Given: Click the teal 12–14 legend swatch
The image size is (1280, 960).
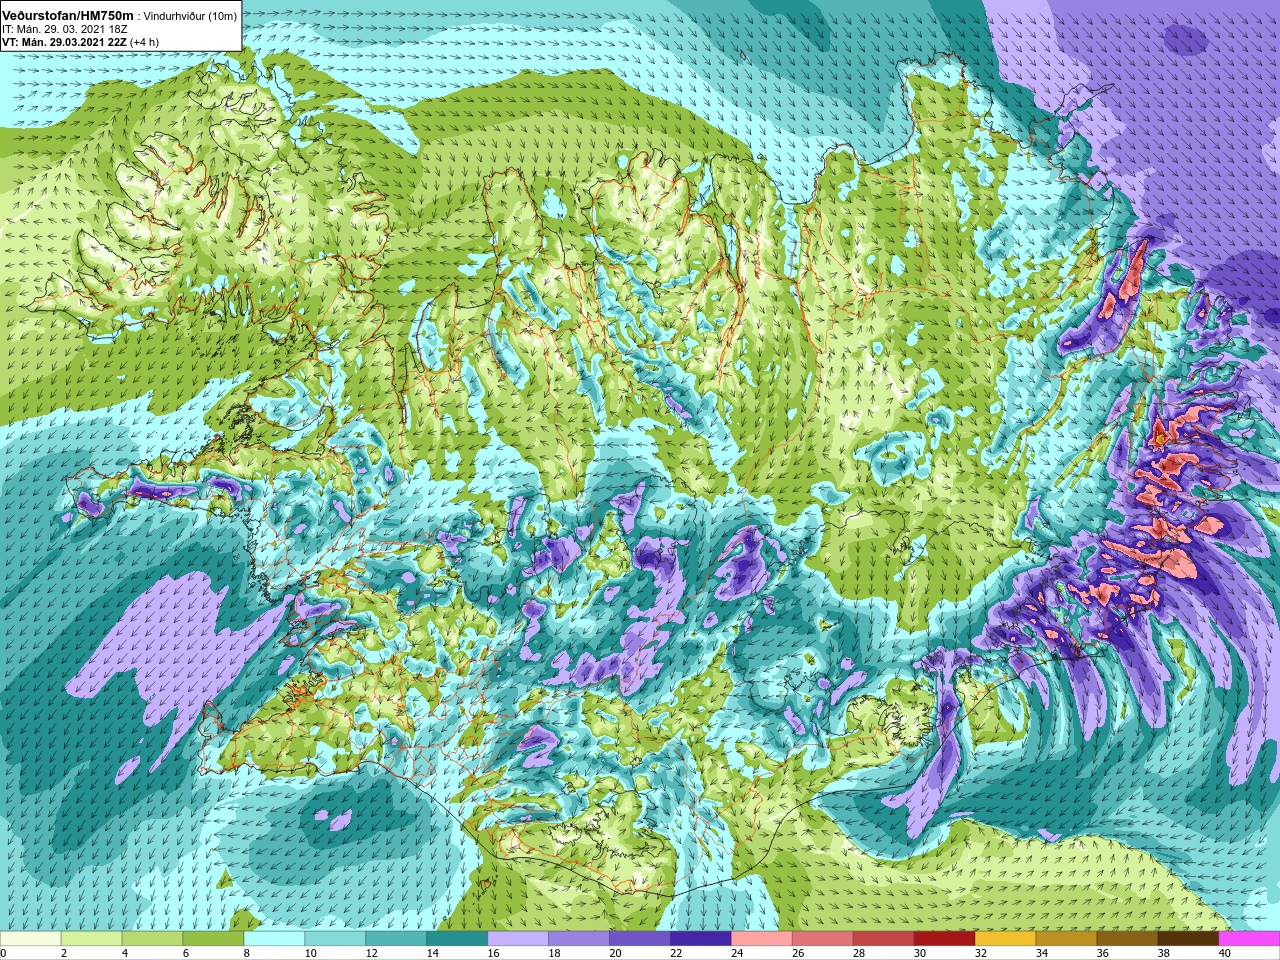Looking at the screenshot, I should point(397,939).
